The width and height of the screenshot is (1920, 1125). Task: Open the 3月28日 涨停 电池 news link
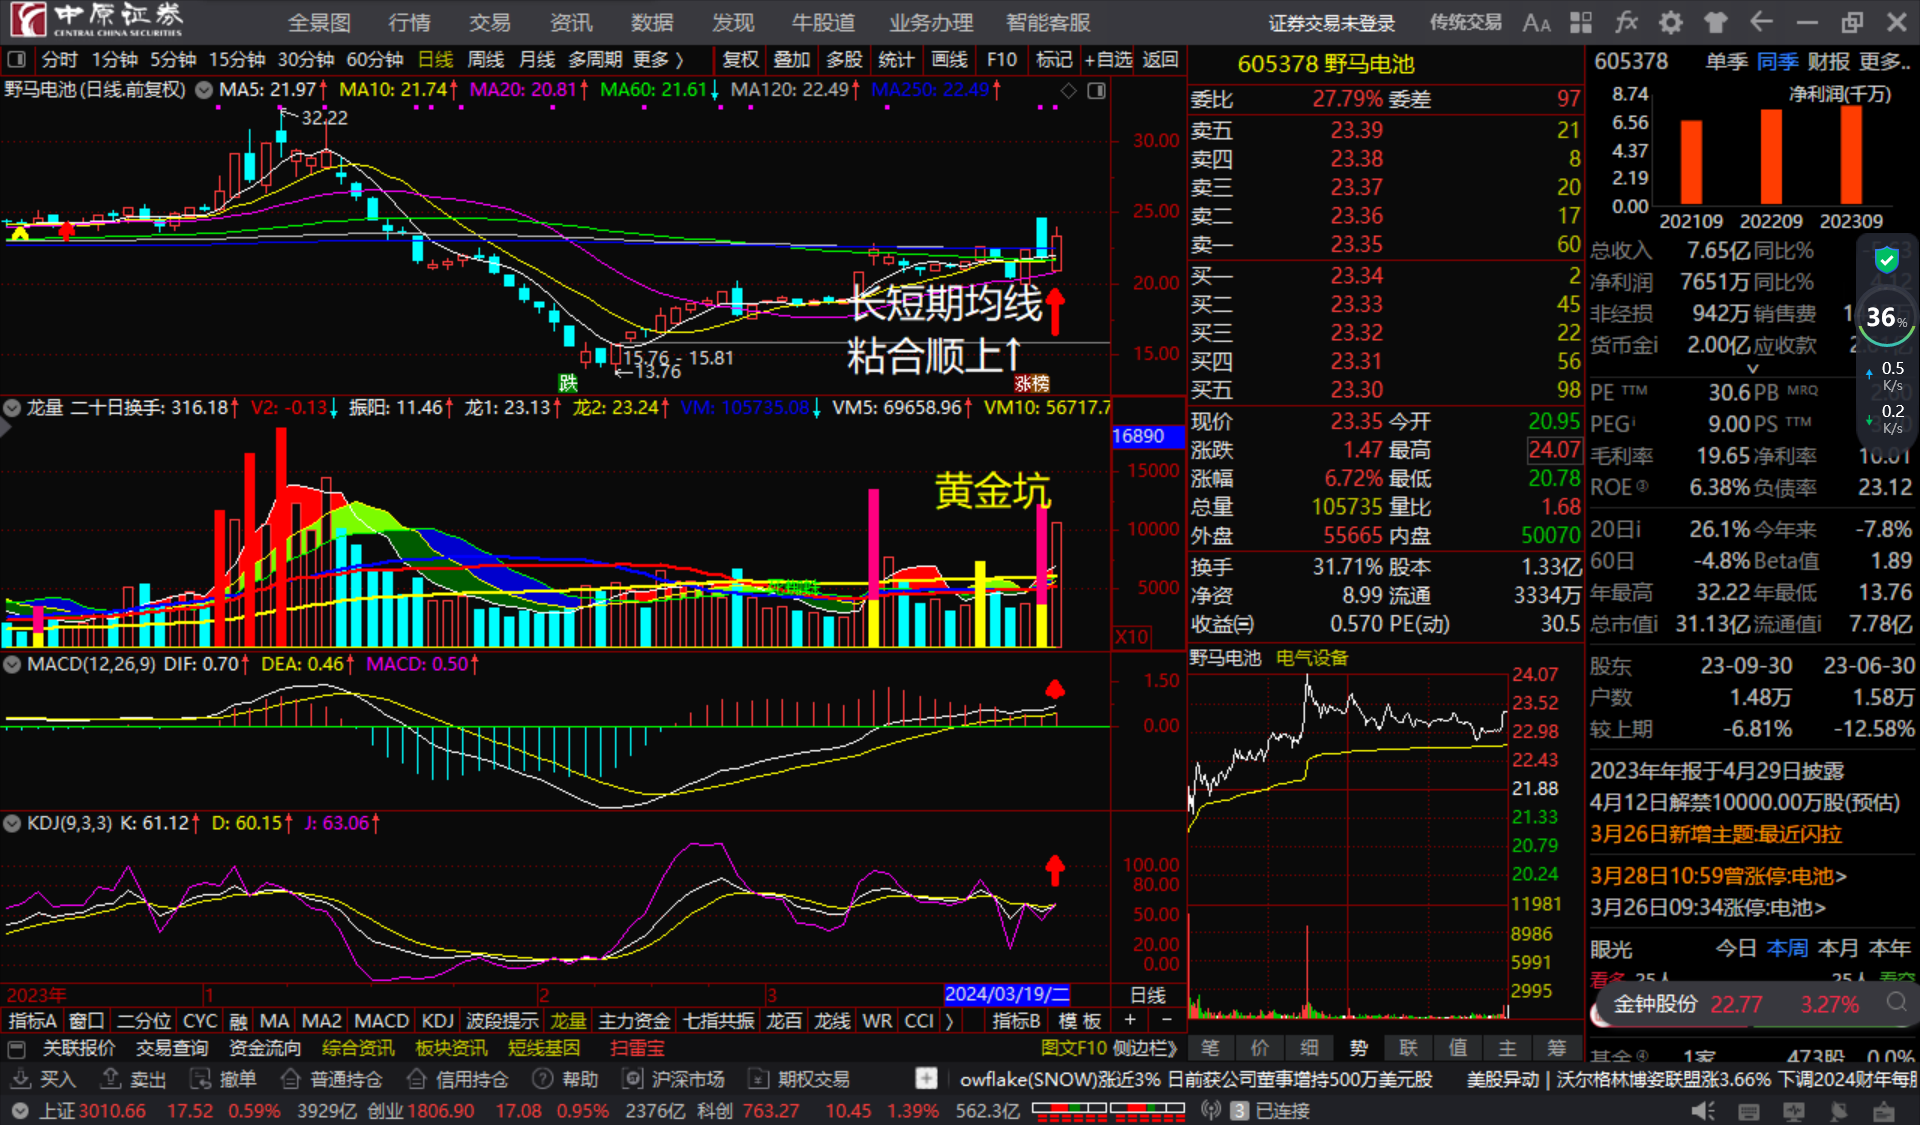(1717, 876)
